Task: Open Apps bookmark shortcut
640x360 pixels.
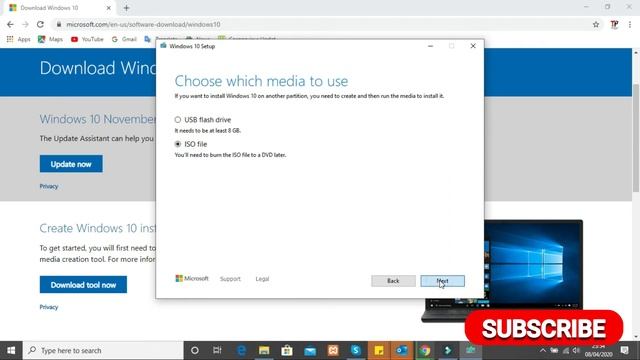Action: [x=18, y=39]
